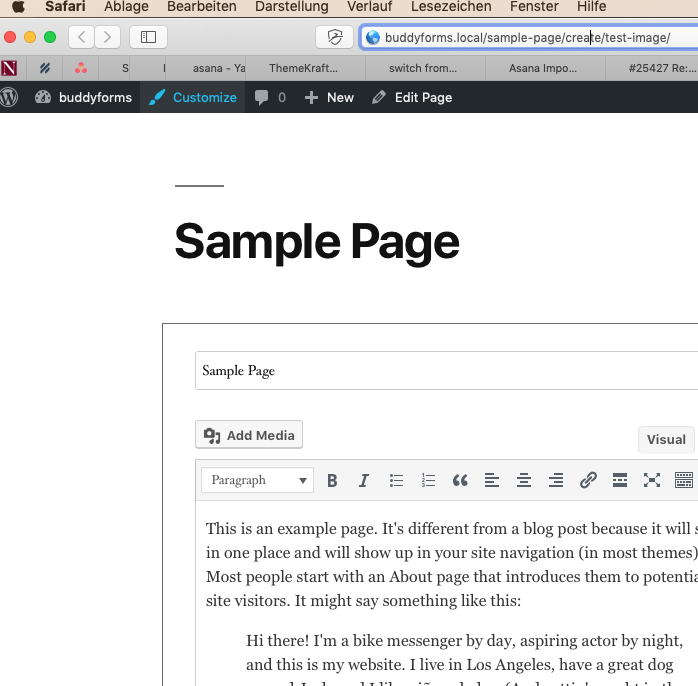Switch to the asana - Ya tab

pyautogui.click(x=205, y=68)
